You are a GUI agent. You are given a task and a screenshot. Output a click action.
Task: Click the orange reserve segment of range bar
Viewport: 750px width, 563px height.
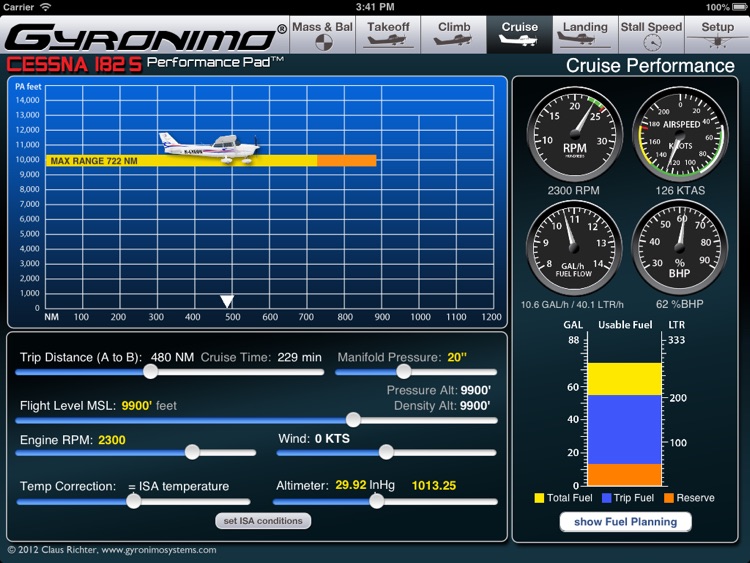(347, 161)
